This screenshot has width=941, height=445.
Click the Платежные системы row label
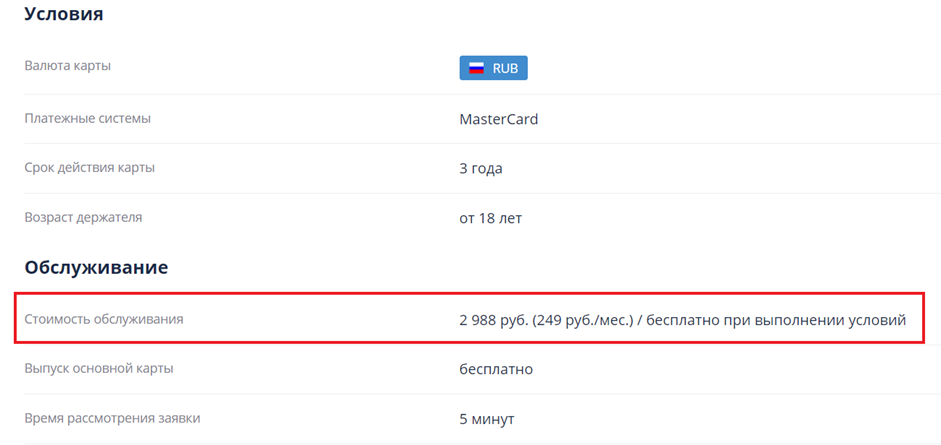[88, 118]
